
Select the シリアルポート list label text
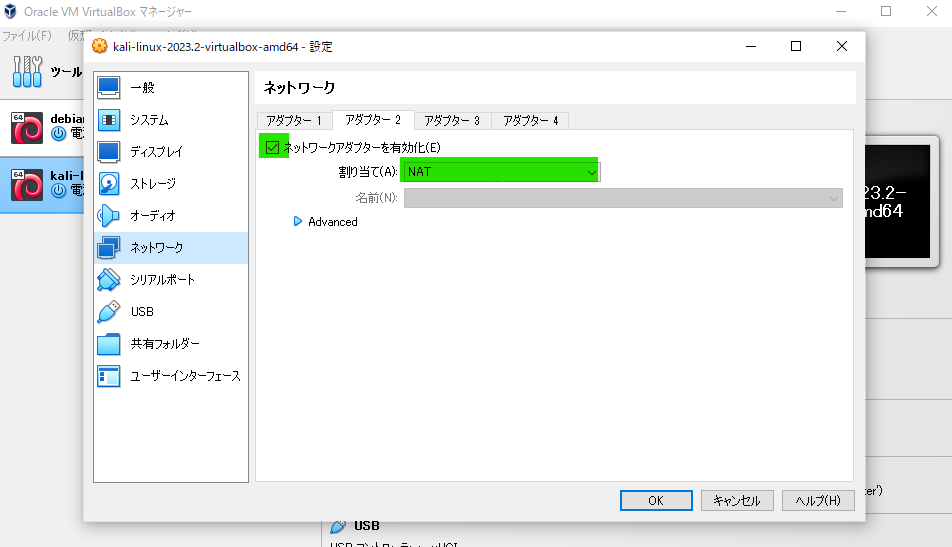coord(163,279)
